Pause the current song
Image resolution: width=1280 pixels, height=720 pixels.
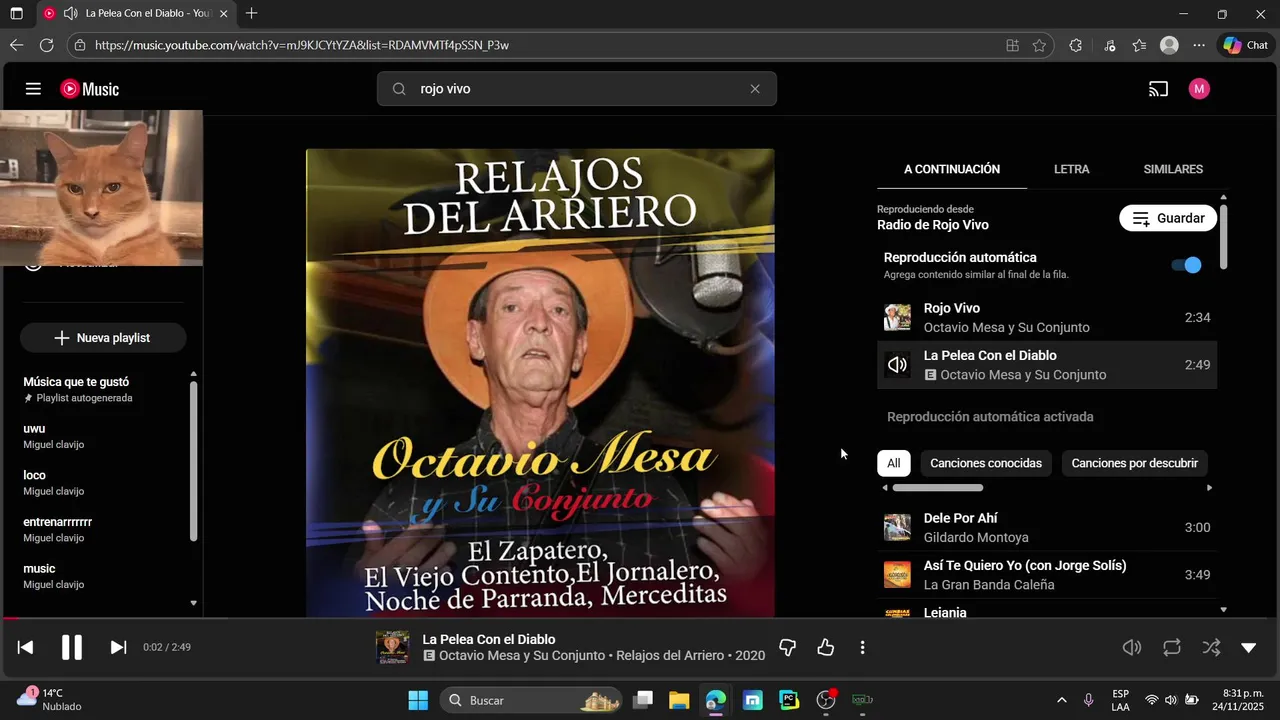click(x=72, y=647)
